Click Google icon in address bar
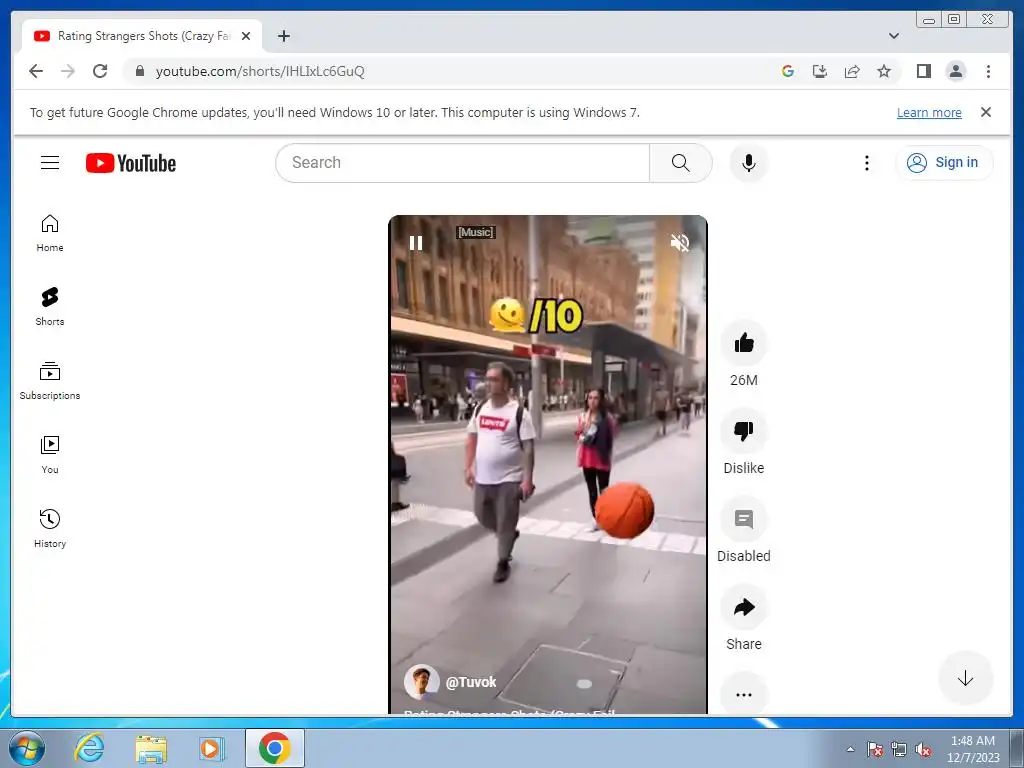Image resolution: width=1024 pixels, height=768 pixels. click(x=788, y=71)
